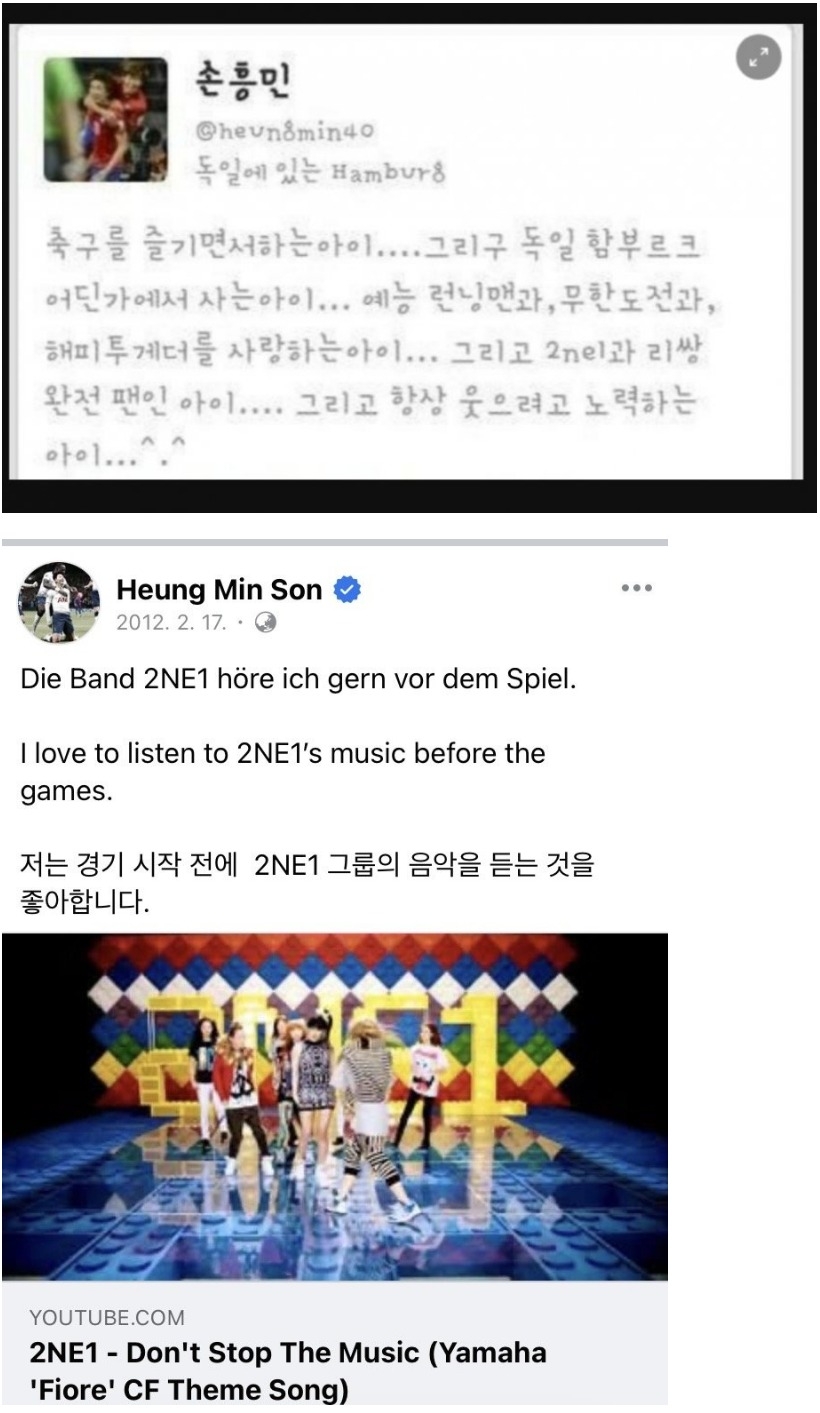Open the Heung Min Son page name
Image resolution: width=820 pixels, height=1413 pixels.
(219, 590)
